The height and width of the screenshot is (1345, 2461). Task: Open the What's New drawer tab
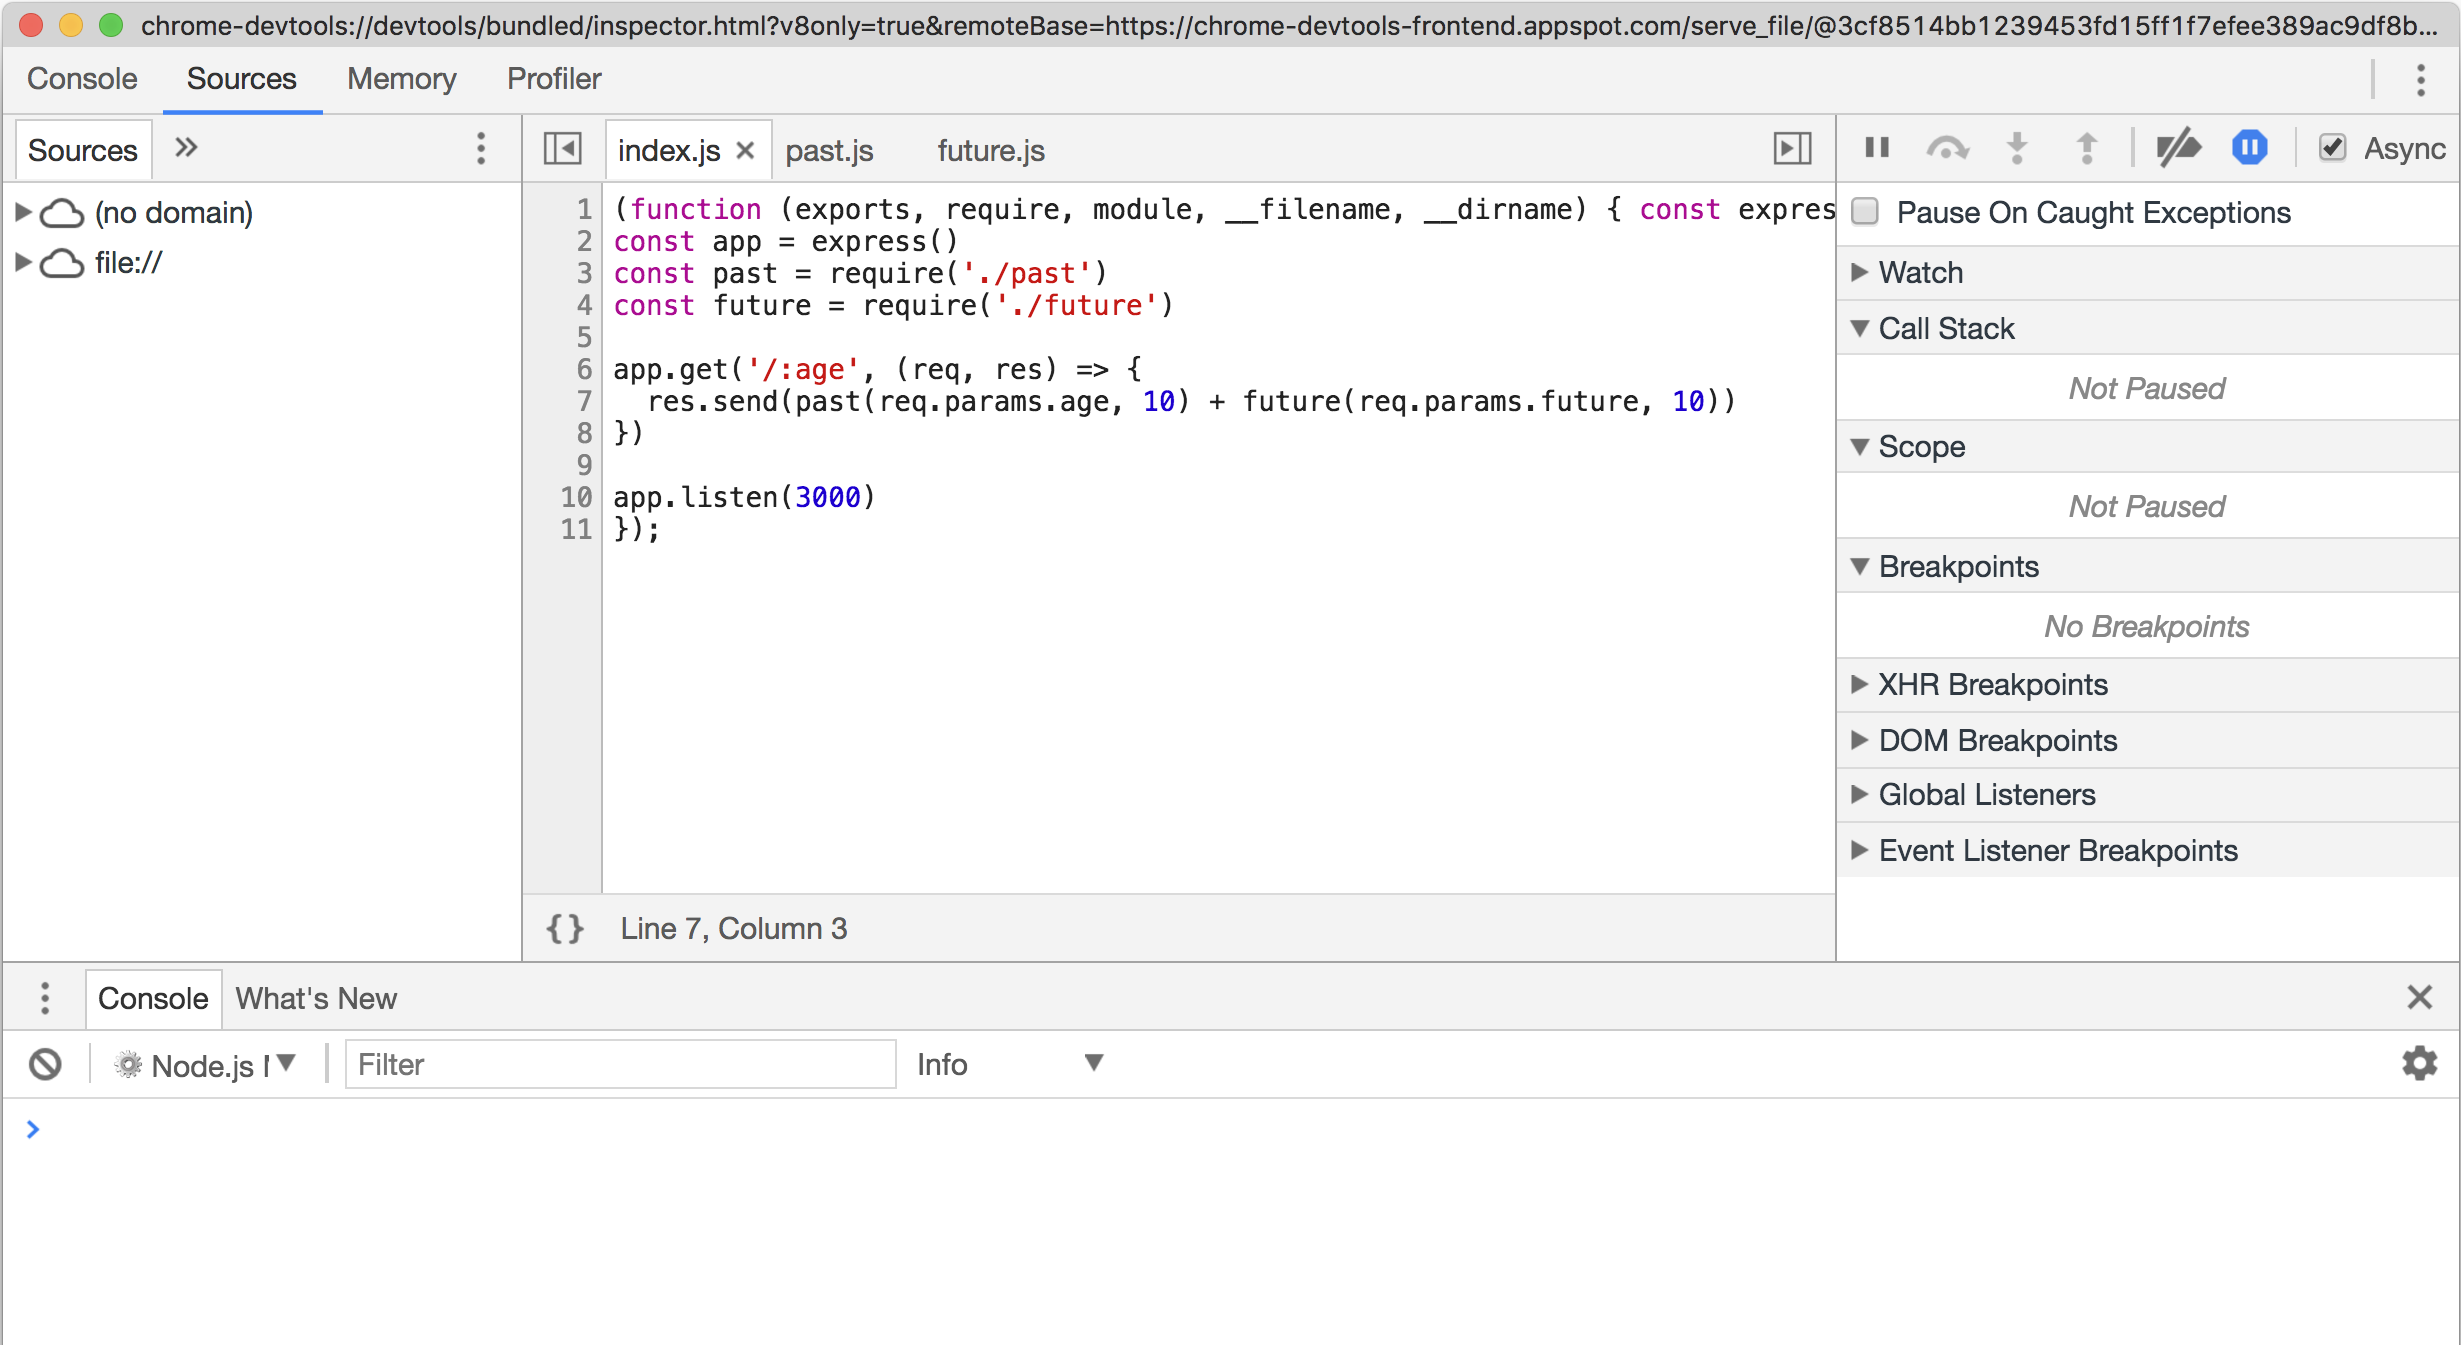(x=316, y=998)
